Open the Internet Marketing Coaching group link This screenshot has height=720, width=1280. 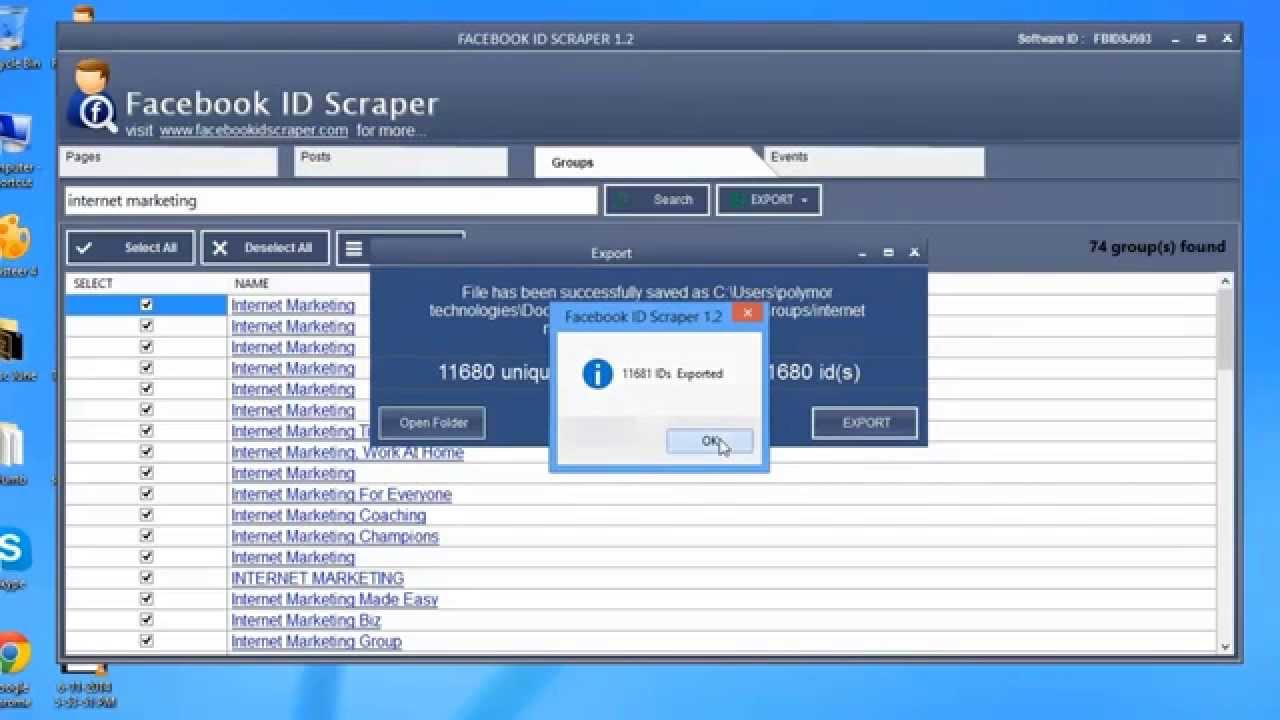[x=328, y=515]
